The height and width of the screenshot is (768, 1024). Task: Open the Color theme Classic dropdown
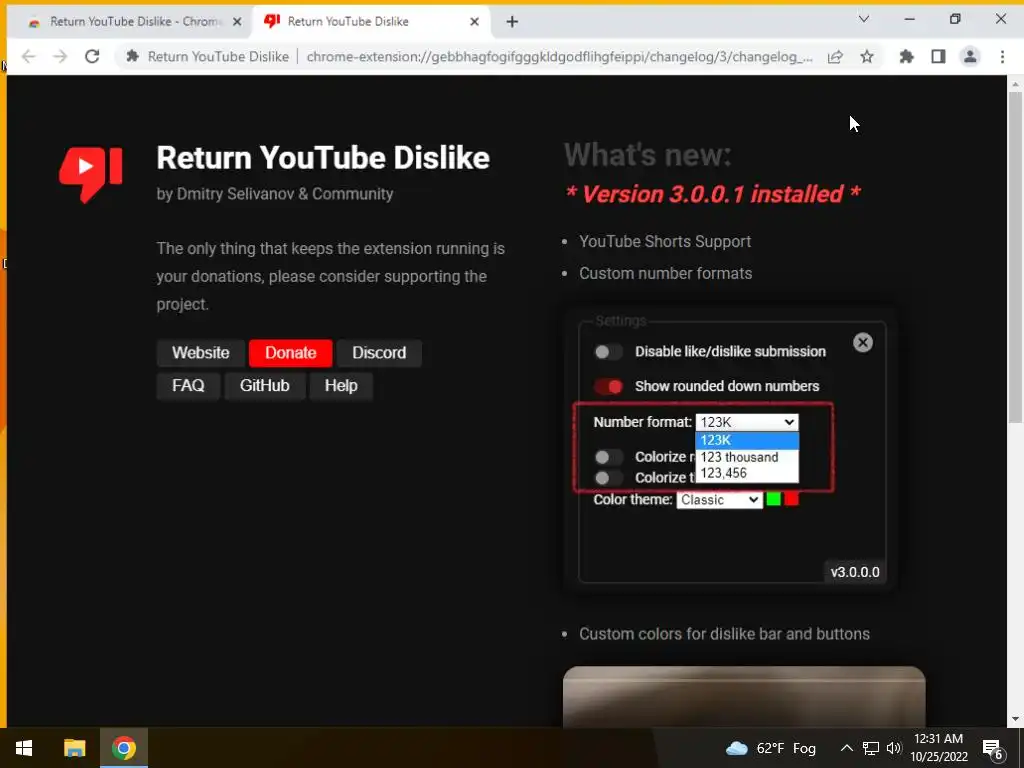[x=719, y=500]
